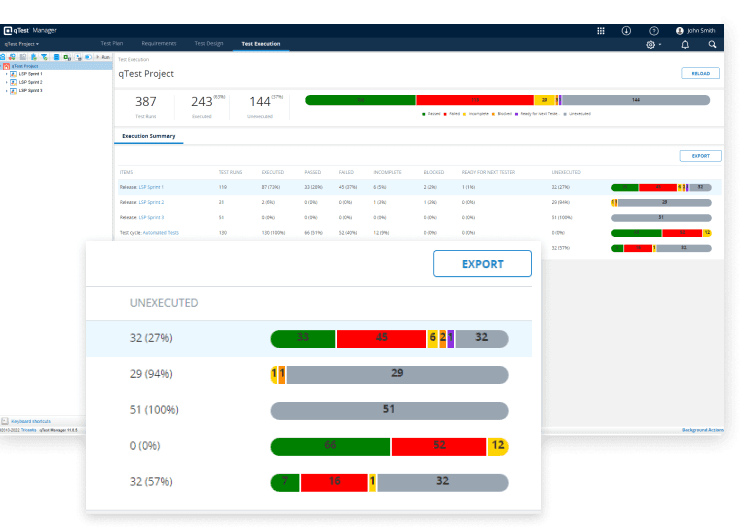Click the download icon in top bar
Viewport: 744px width, 530px height.
tap(626, 31)
